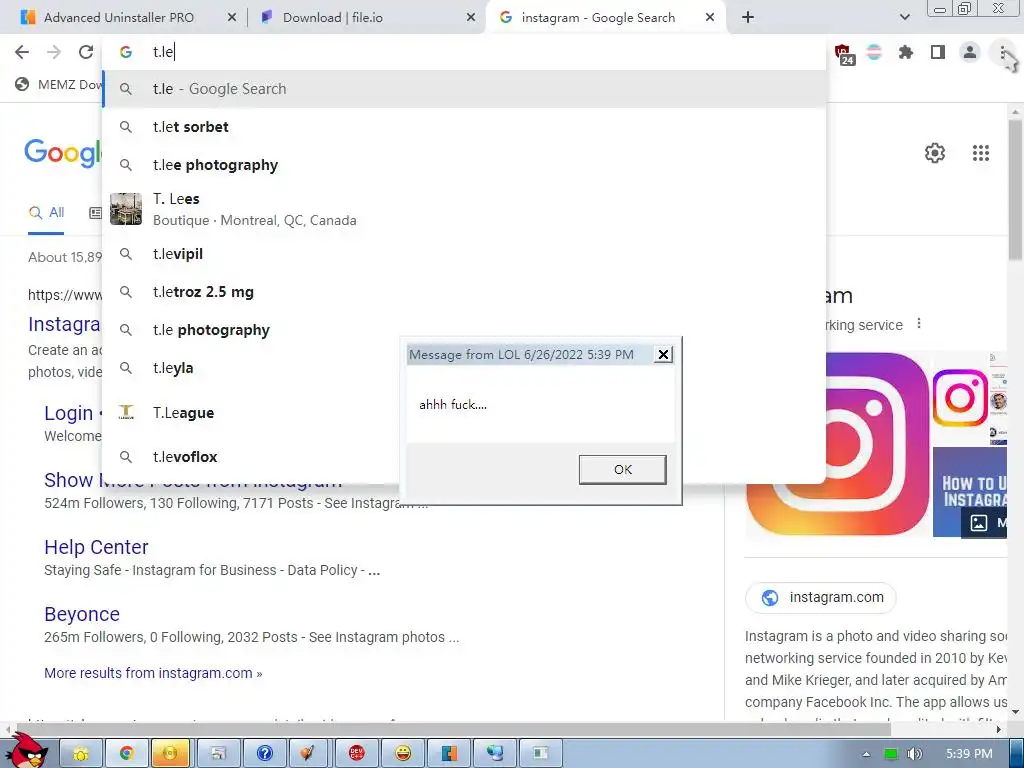Click the green monitor tray icon
The width and height of the screenshot is (1024, 768).
(x=891, y=754)
